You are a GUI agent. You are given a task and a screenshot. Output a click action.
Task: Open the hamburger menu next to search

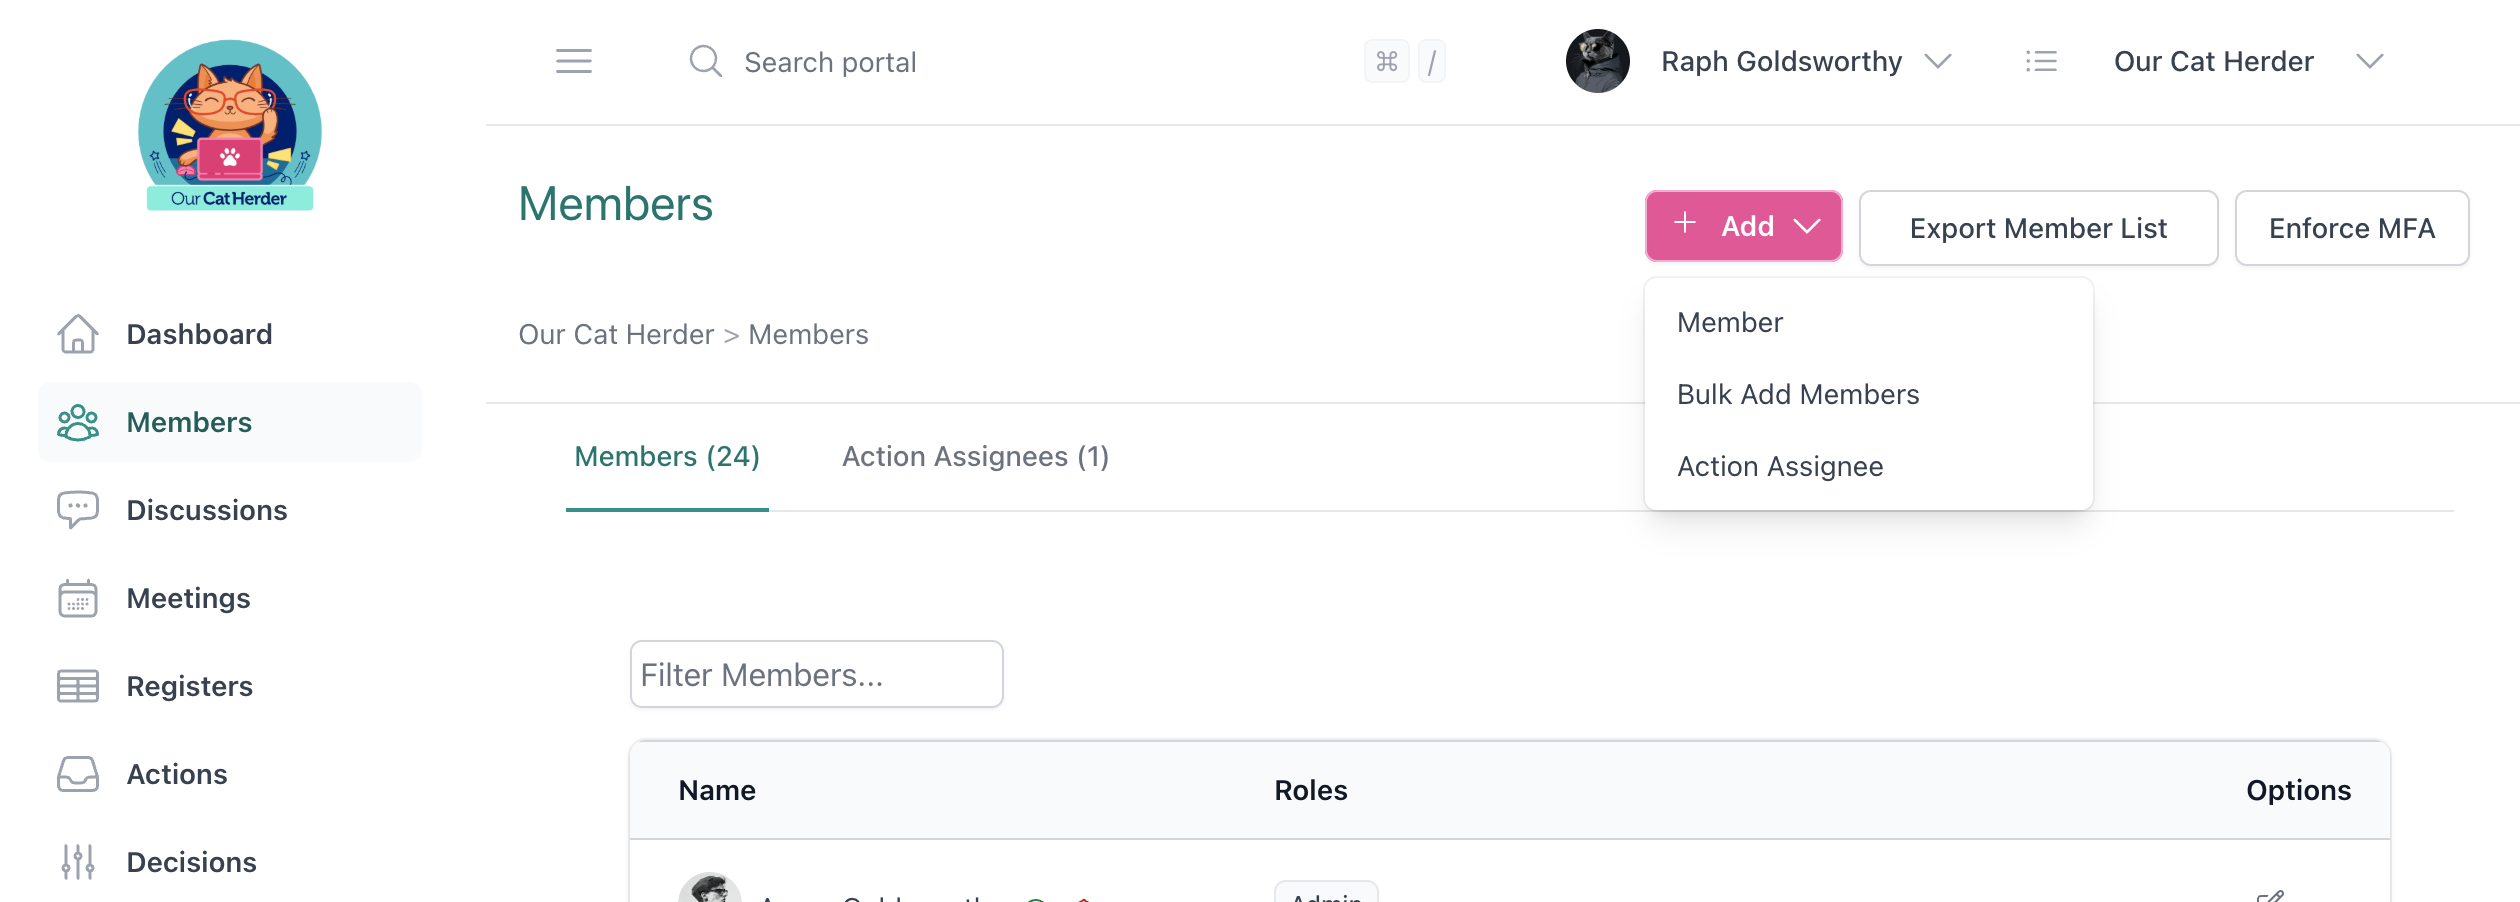[573, 61]
